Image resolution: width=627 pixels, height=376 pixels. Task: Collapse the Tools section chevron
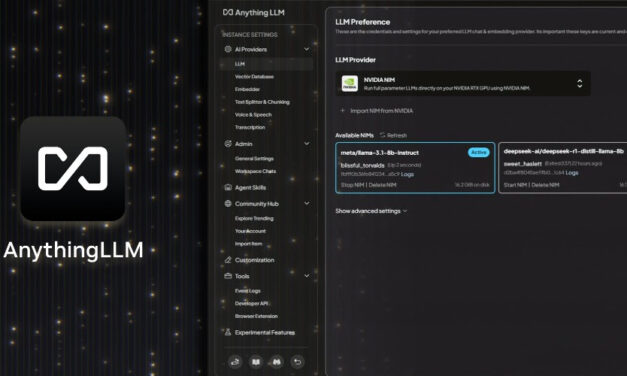click(307, 276)
